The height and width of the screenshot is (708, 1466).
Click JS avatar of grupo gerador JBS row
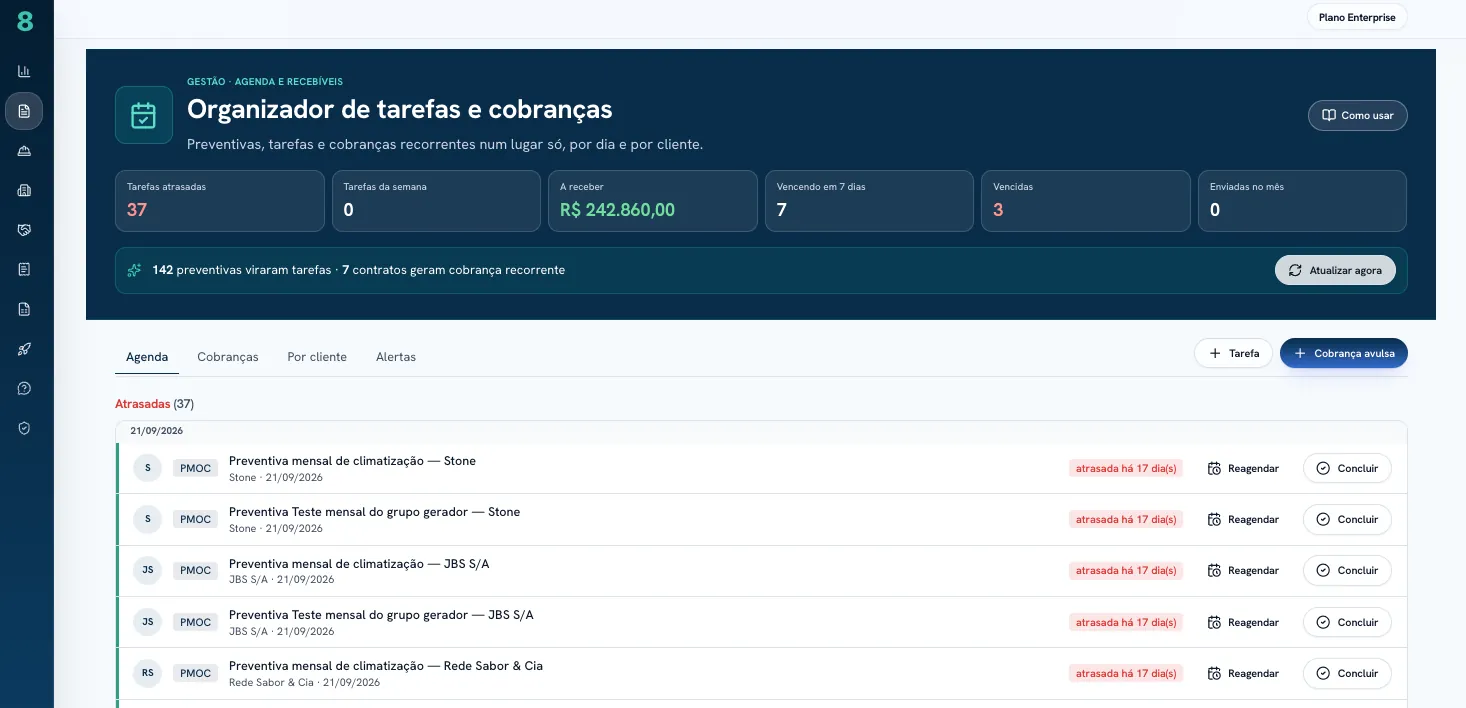(147, 622)
